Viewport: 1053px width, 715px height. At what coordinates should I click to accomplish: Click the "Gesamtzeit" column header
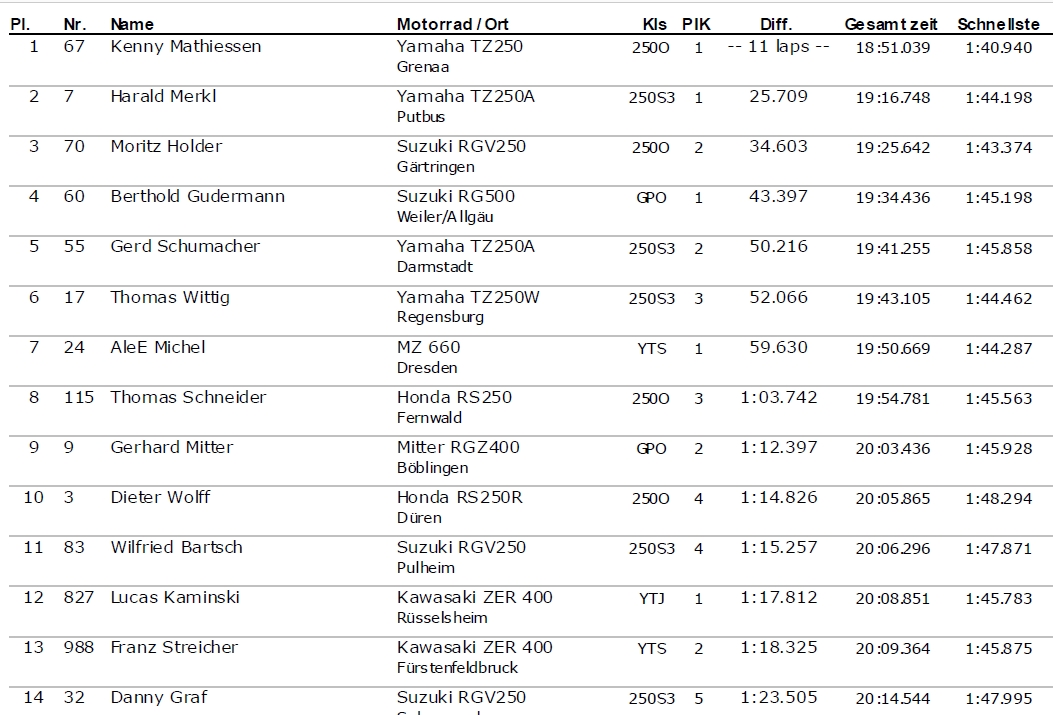point(892,24)
